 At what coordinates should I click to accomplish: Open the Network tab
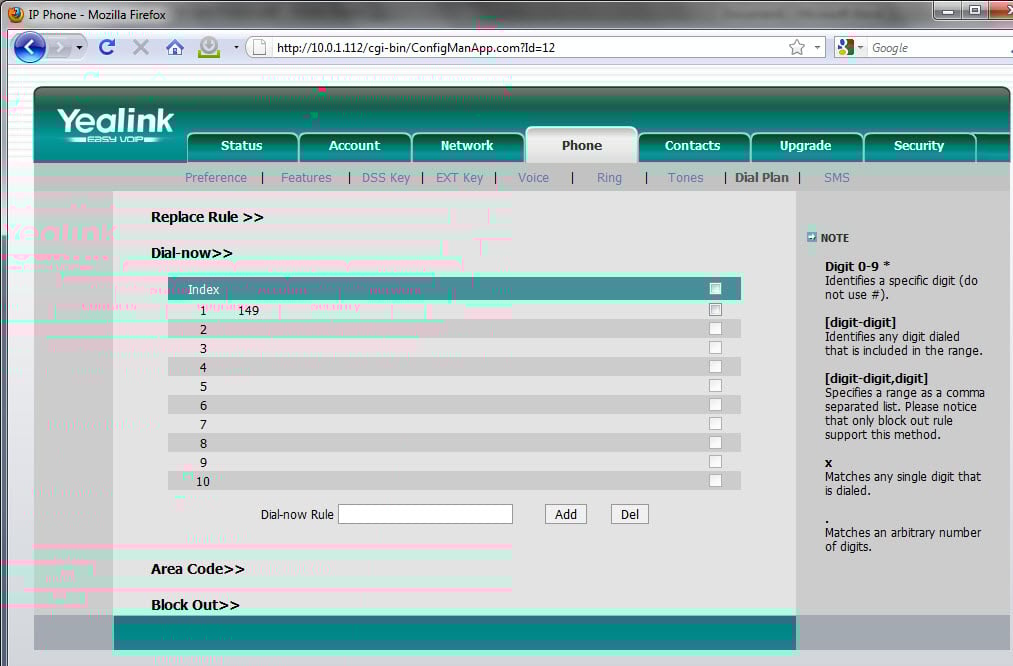click(467, 146)
